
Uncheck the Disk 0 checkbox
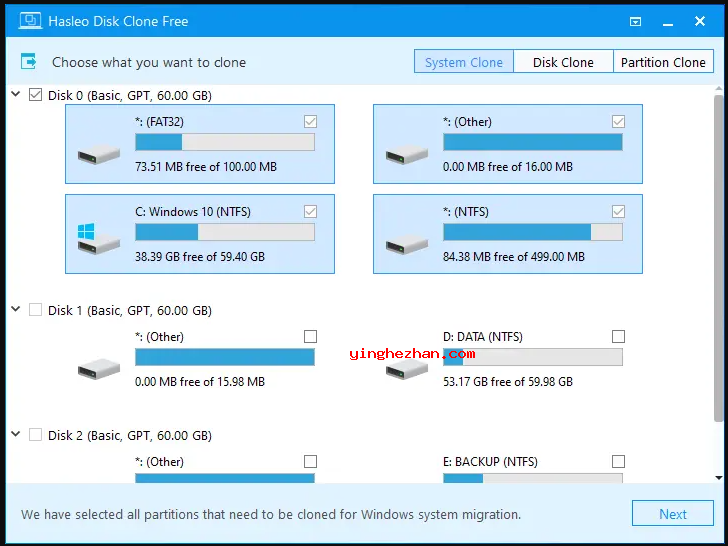click(x=36, y=95)
